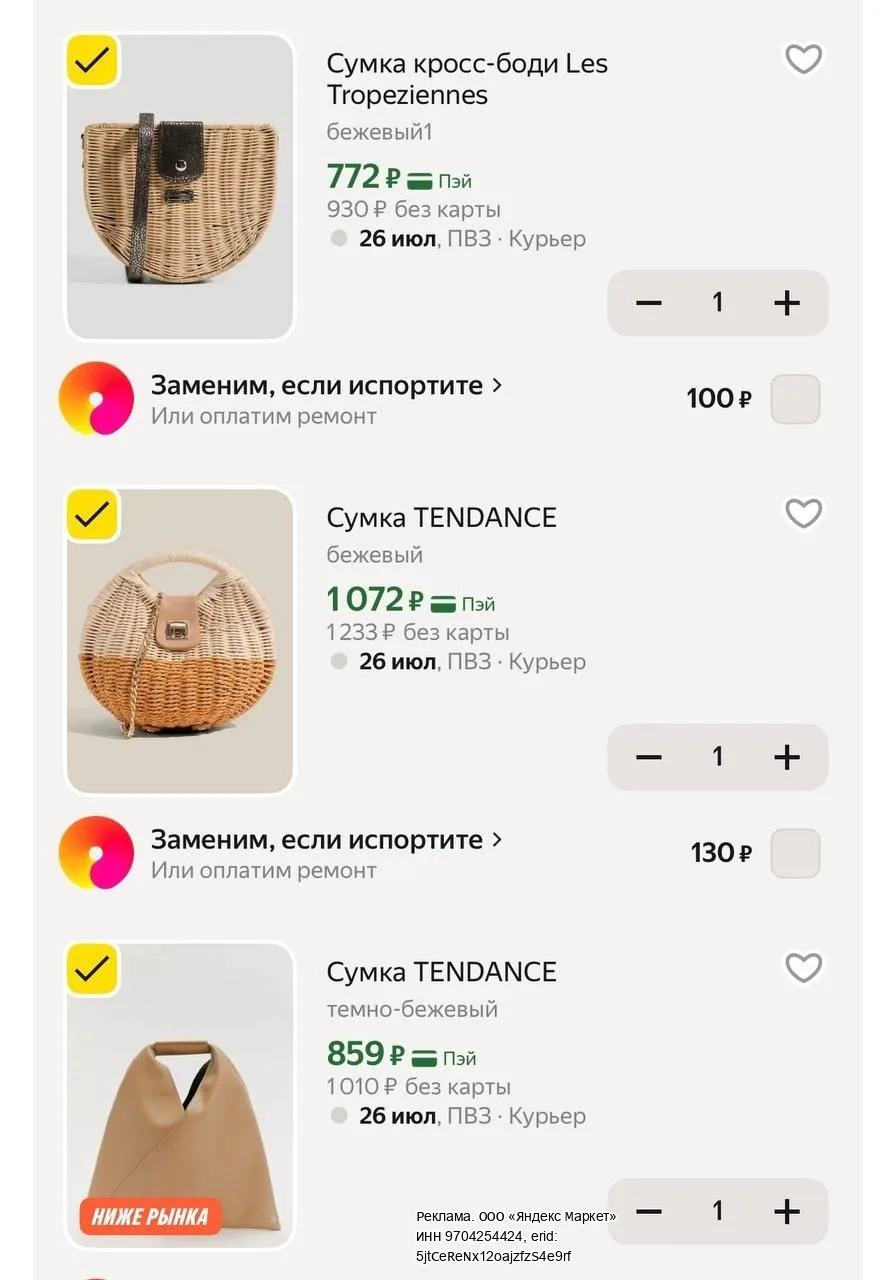The image size is (896, 1280).
Task: Uncheck the Les Tropeziennes bag selection checkbox
Action: (92, 61)
